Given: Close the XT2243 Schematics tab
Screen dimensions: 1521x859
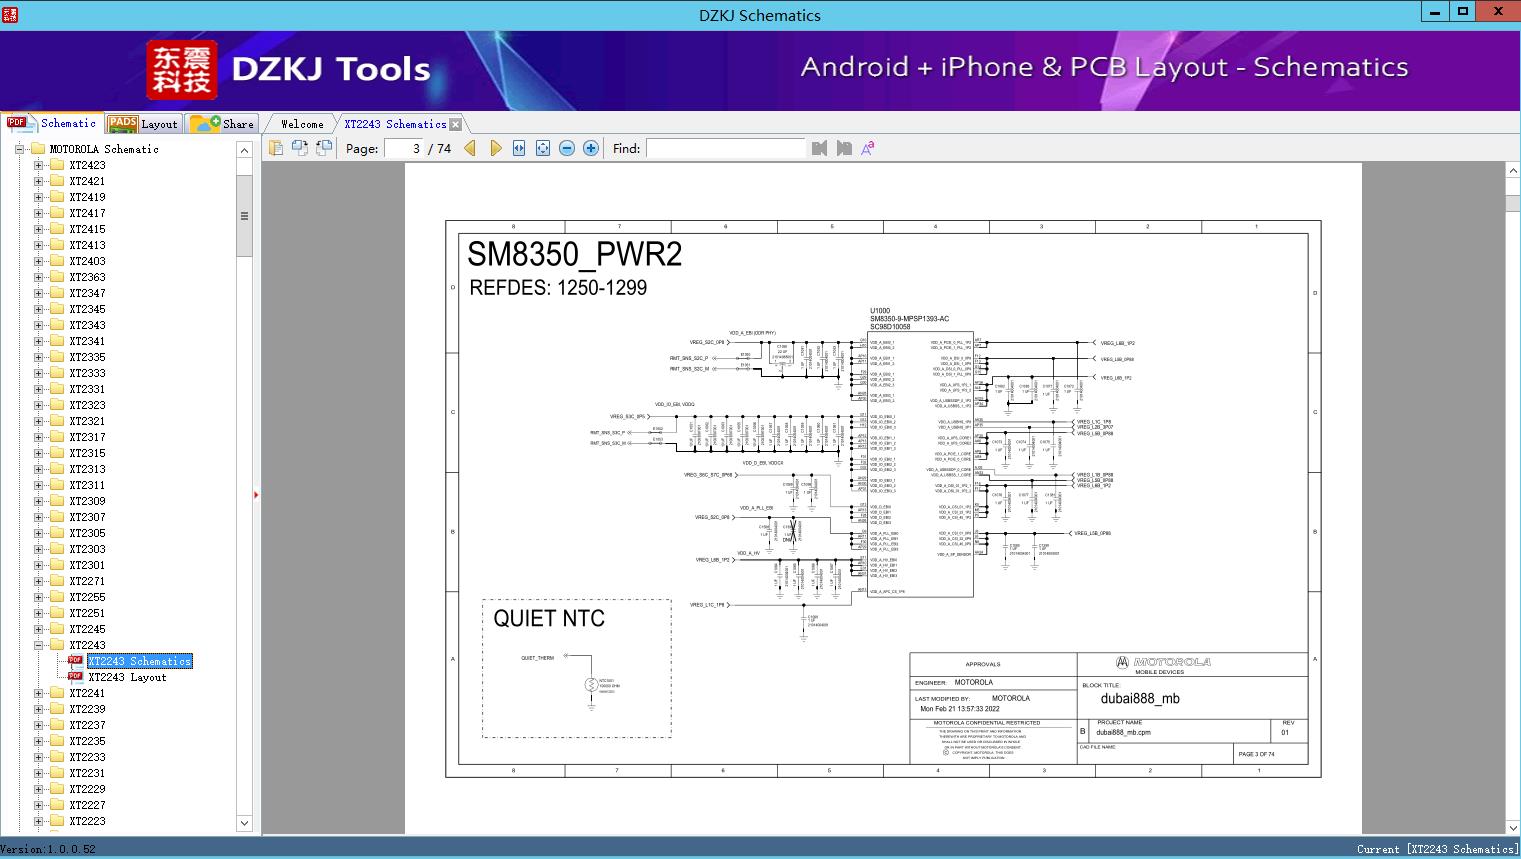Looking at the screenshot, I should point(456,125).
